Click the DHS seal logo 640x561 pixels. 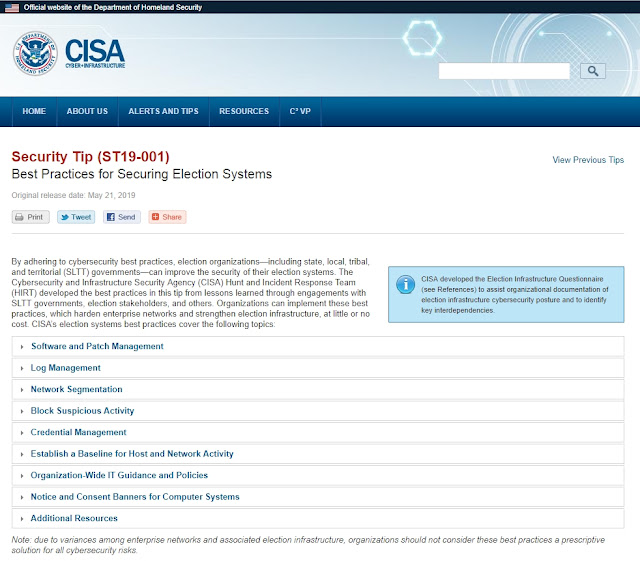pos(35,53)
